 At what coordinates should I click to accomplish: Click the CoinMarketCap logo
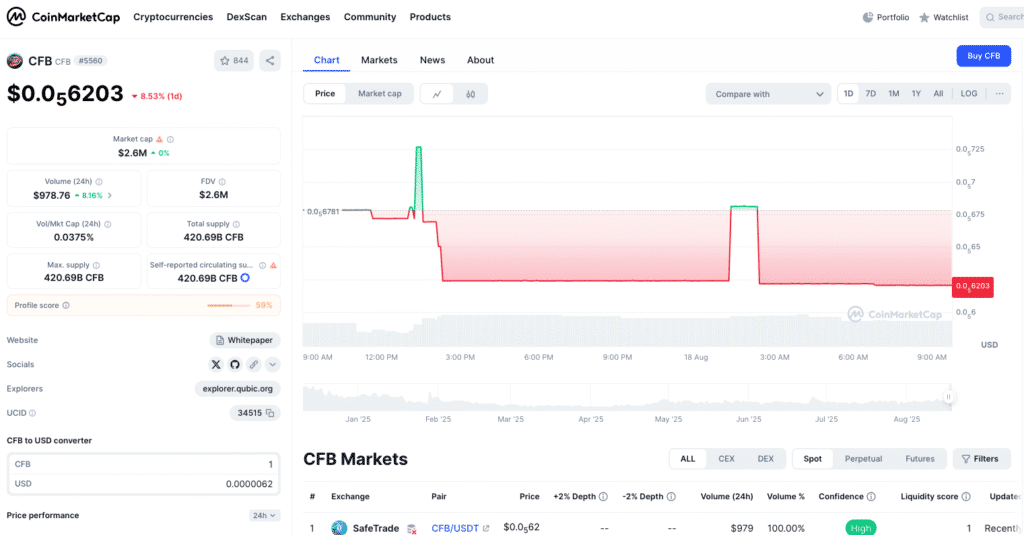(62, 17)
